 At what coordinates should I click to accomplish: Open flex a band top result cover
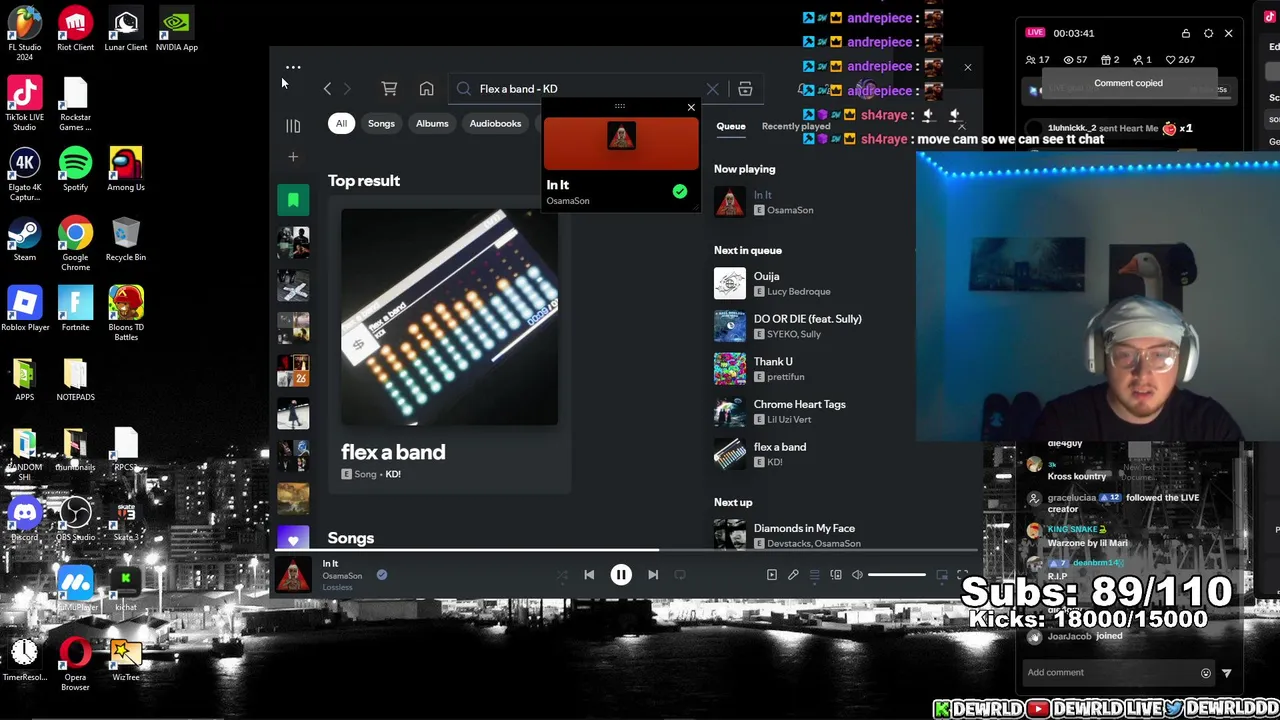pyautogui.click(x=449, y=318)
